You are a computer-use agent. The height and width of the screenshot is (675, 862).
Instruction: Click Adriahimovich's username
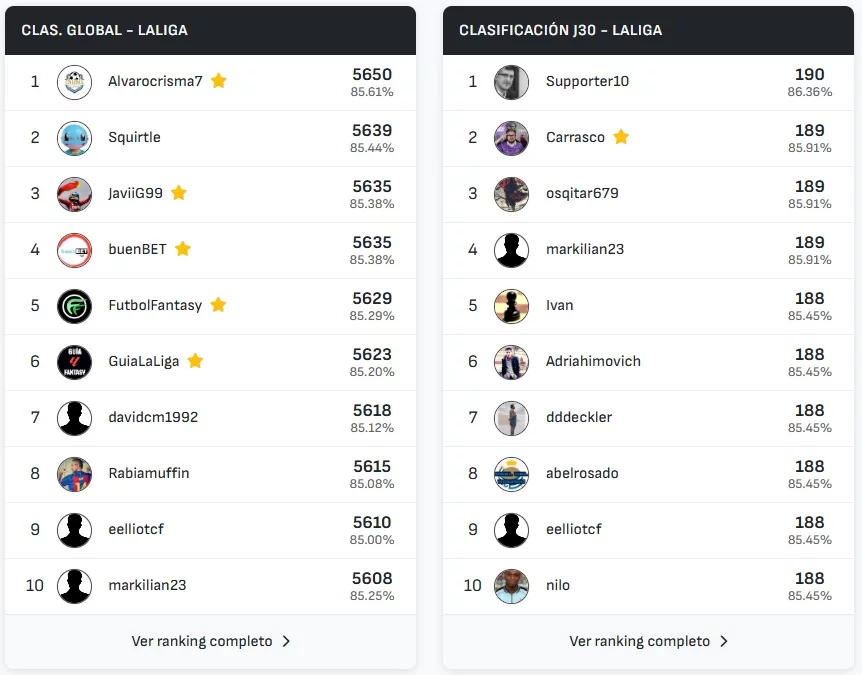[593, 361]
